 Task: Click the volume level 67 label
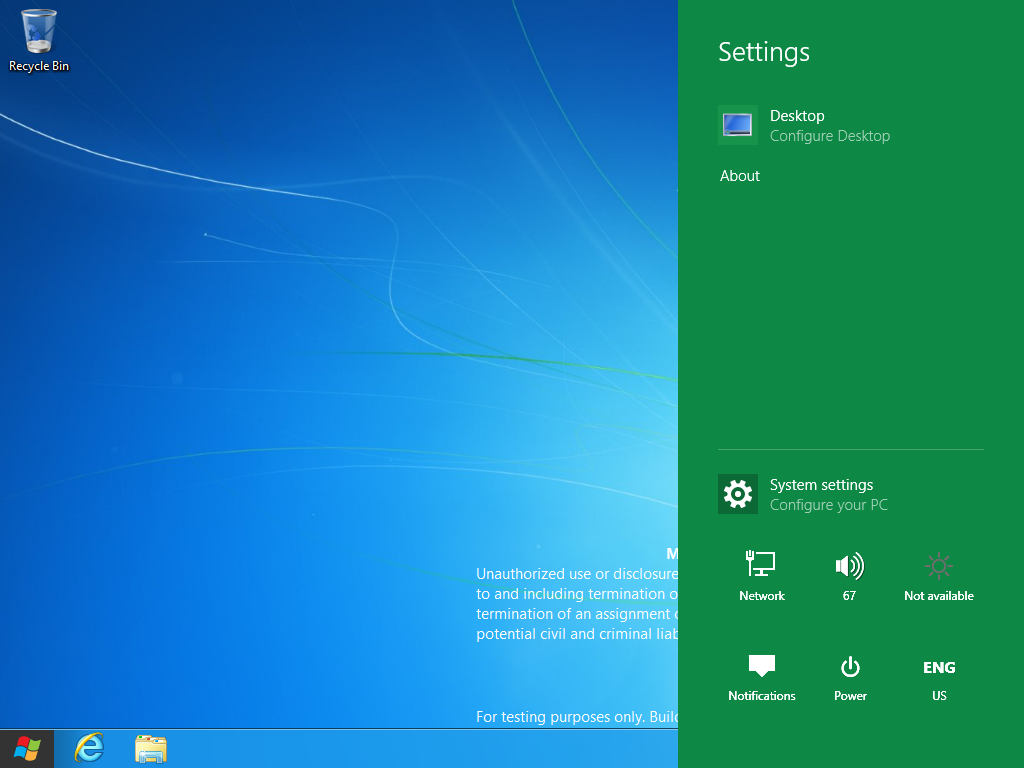point(849,596)
